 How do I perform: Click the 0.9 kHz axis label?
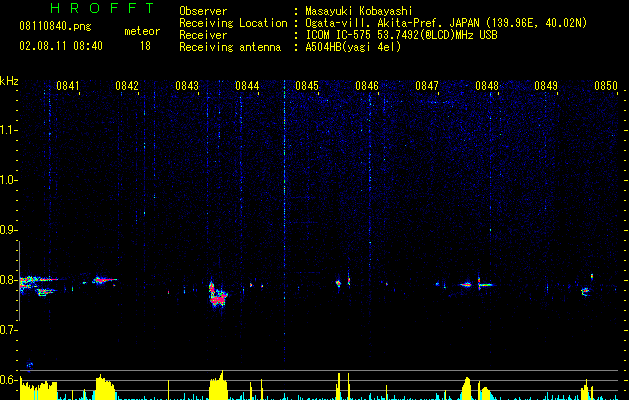point(8,230)
